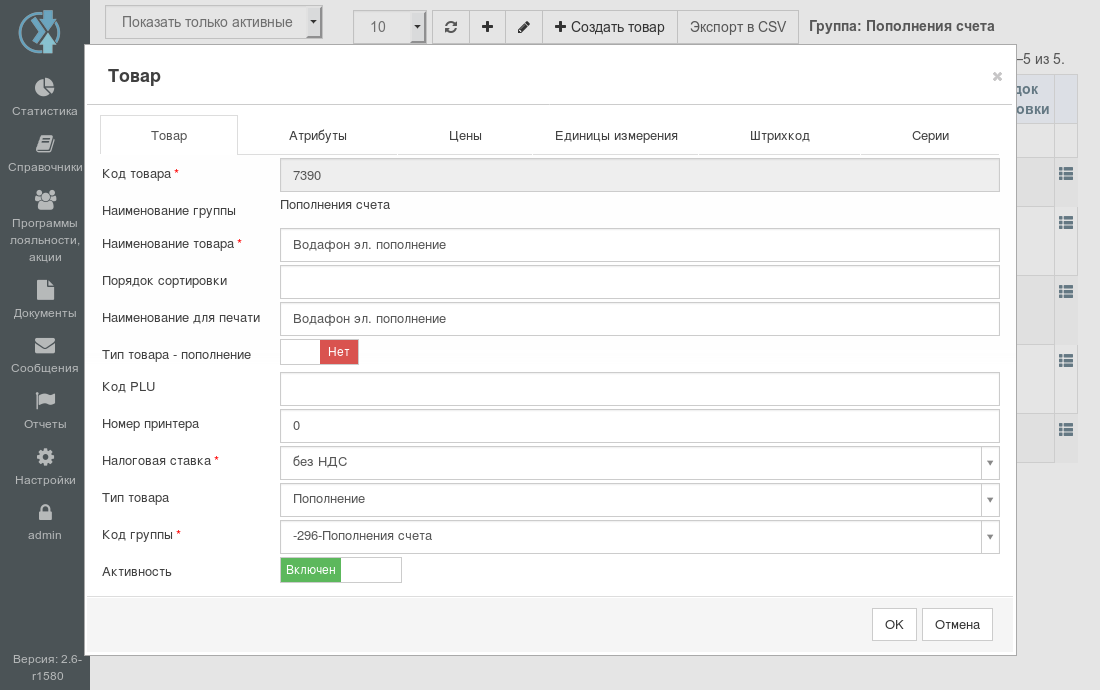Switch to the Цены tab

pos(465,135)
